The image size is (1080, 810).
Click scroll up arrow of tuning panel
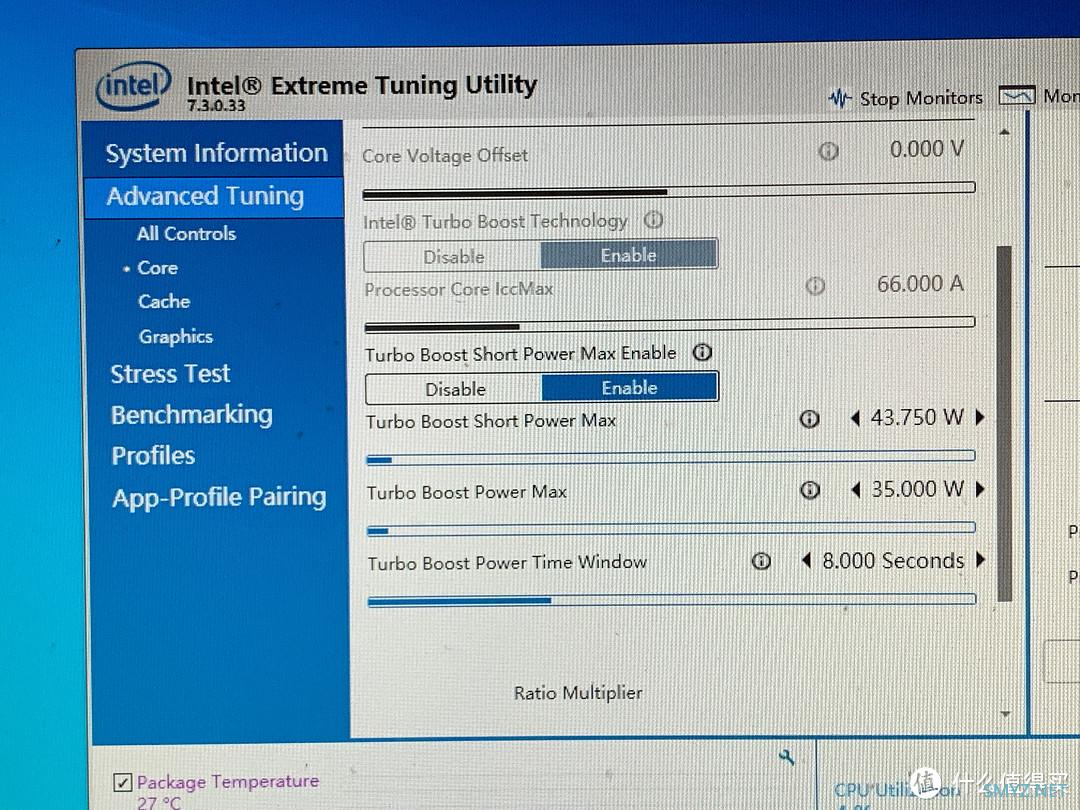pyautogui.click(x=1005, y=132)
